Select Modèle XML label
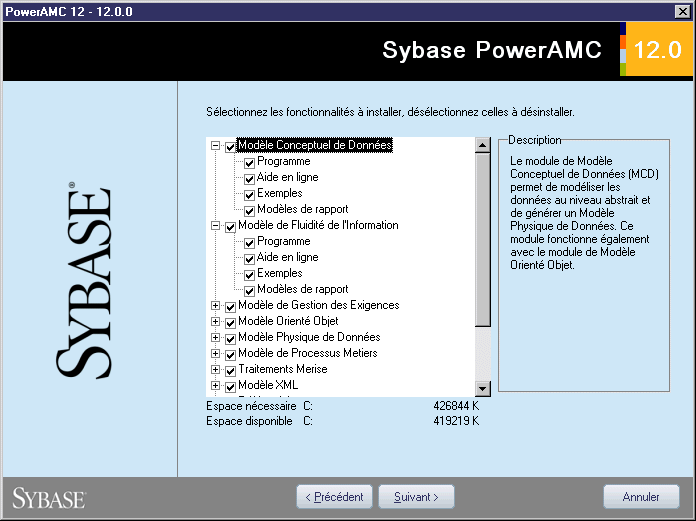This screenshot has height=521, width=696. coord(268,385)
